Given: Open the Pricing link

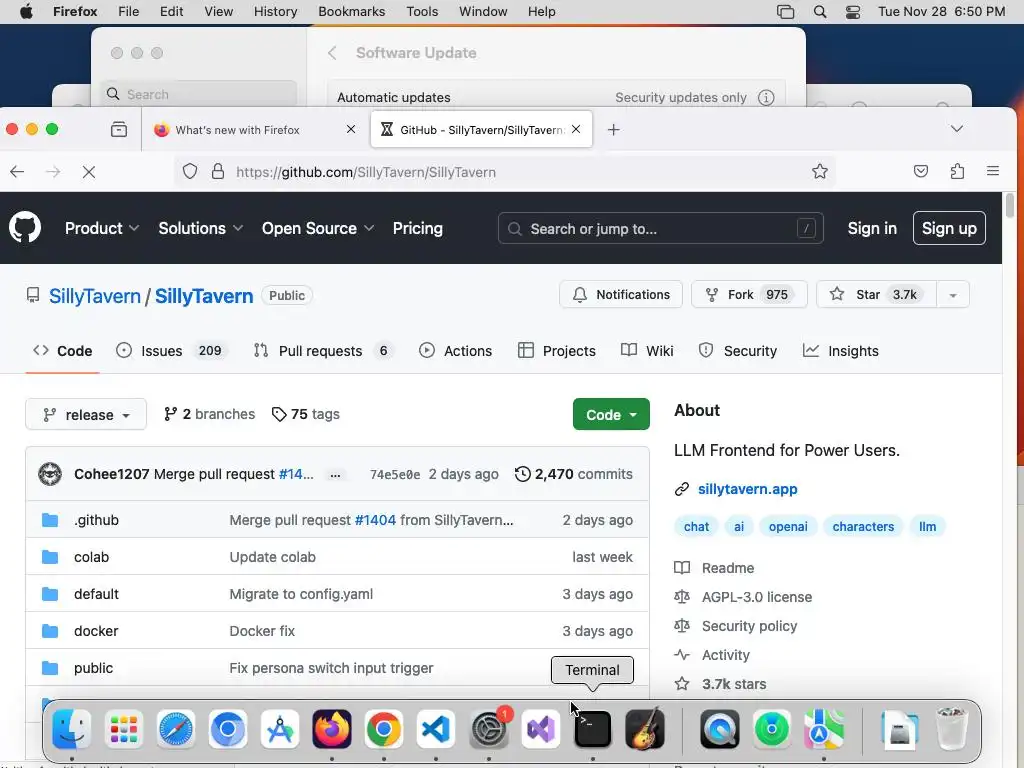Looking at the screenshot, I should [417, 228].
